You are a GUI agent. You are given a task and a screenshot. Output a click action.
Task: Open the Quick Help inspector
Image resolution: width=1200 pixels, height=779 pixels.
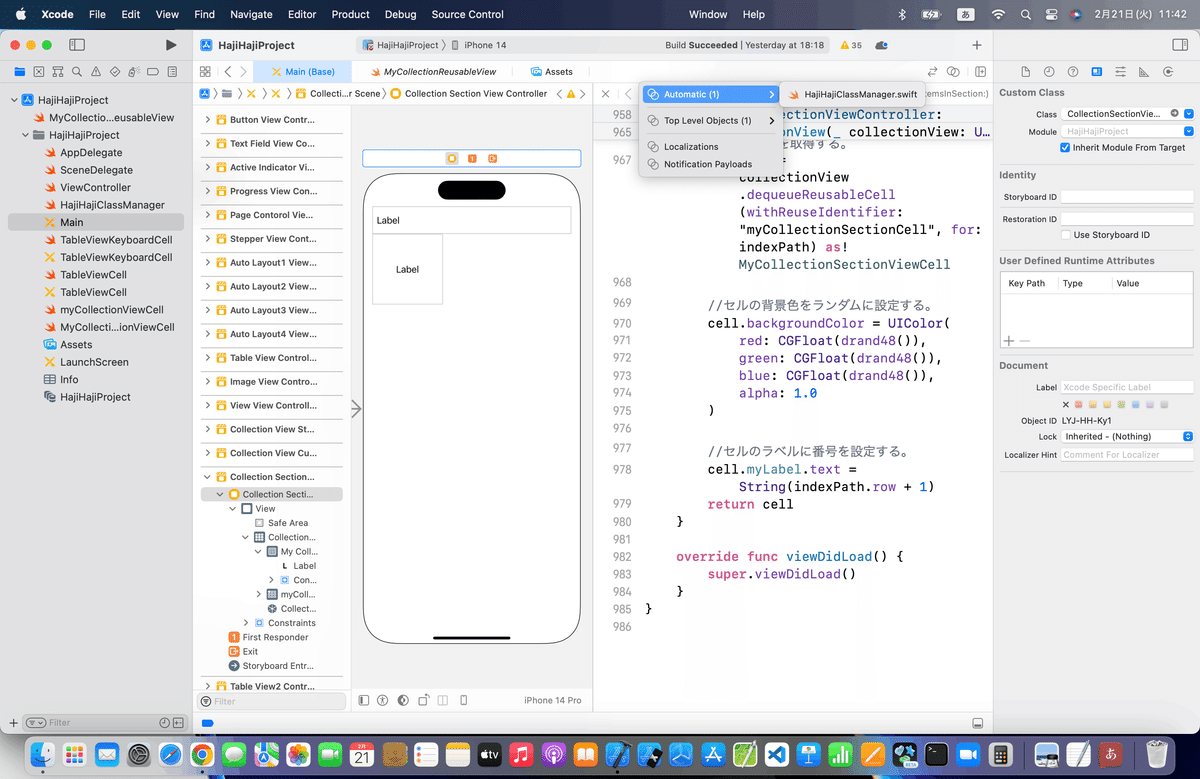(x=1073, y=72)
